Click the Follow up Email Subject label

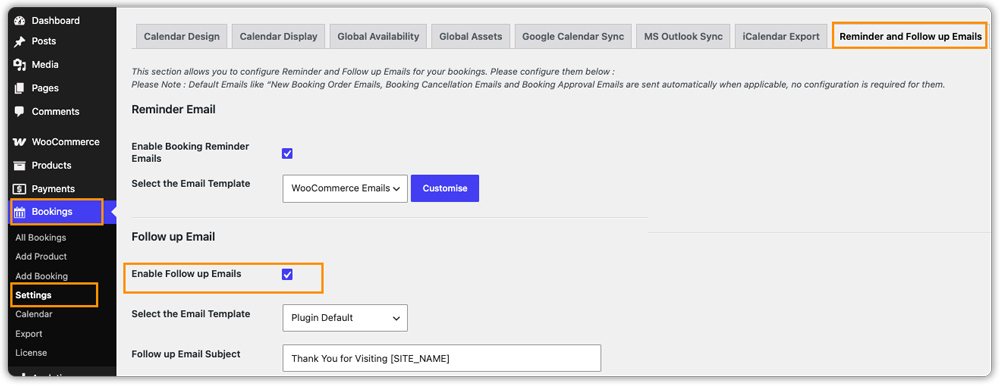pyautogui.click(x=186, y=354)
